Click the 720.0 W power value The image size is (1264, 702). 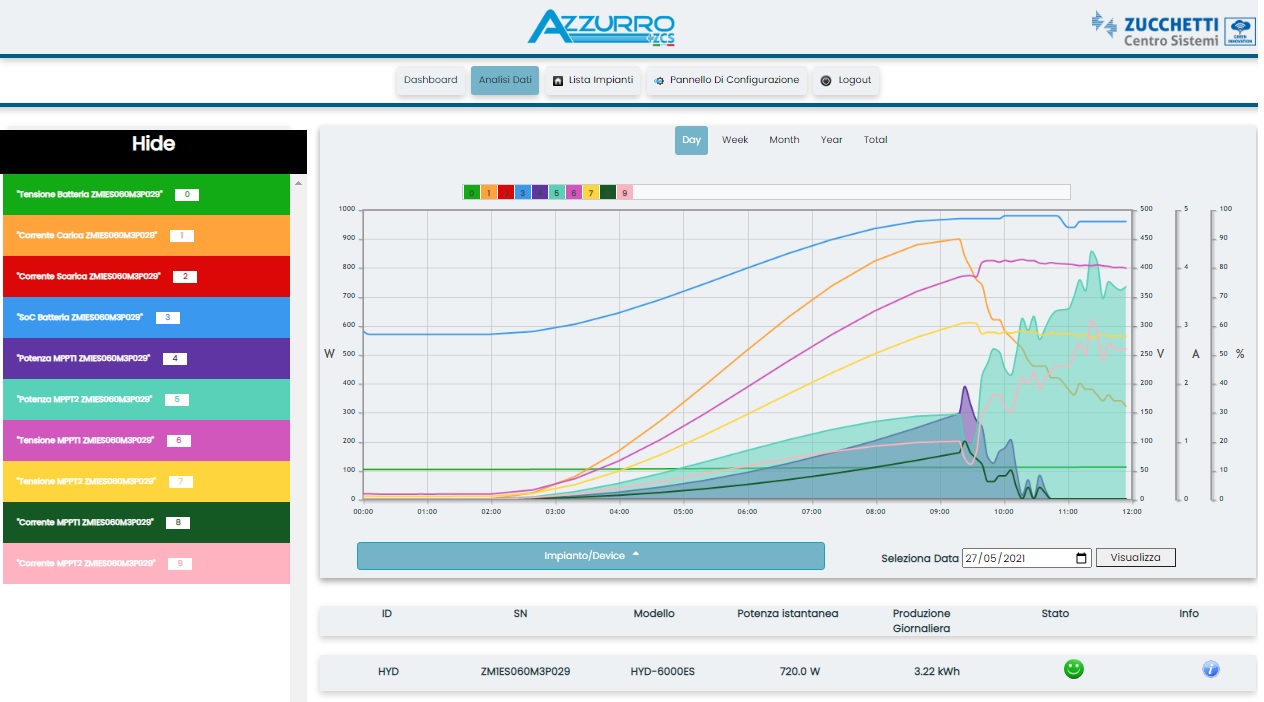pos(800,672)
